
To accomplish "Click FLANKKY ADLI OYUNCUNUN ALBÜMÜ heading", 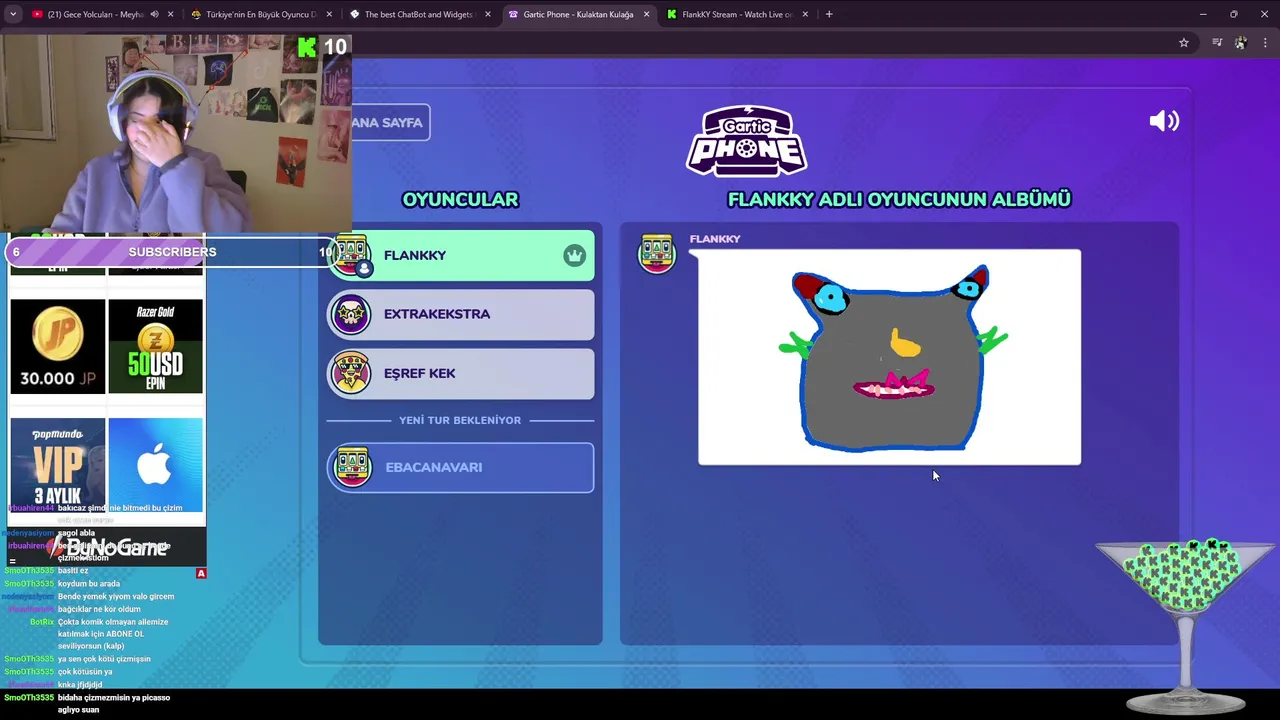I will click(899, 199).
